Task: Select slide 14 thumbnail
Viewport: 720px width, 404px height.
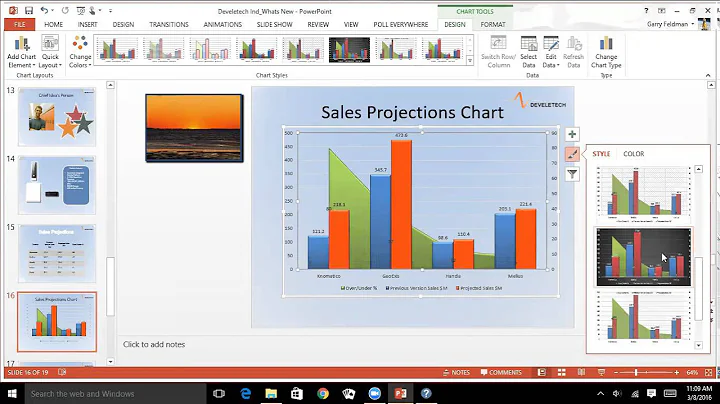Action: pos(57,185)
